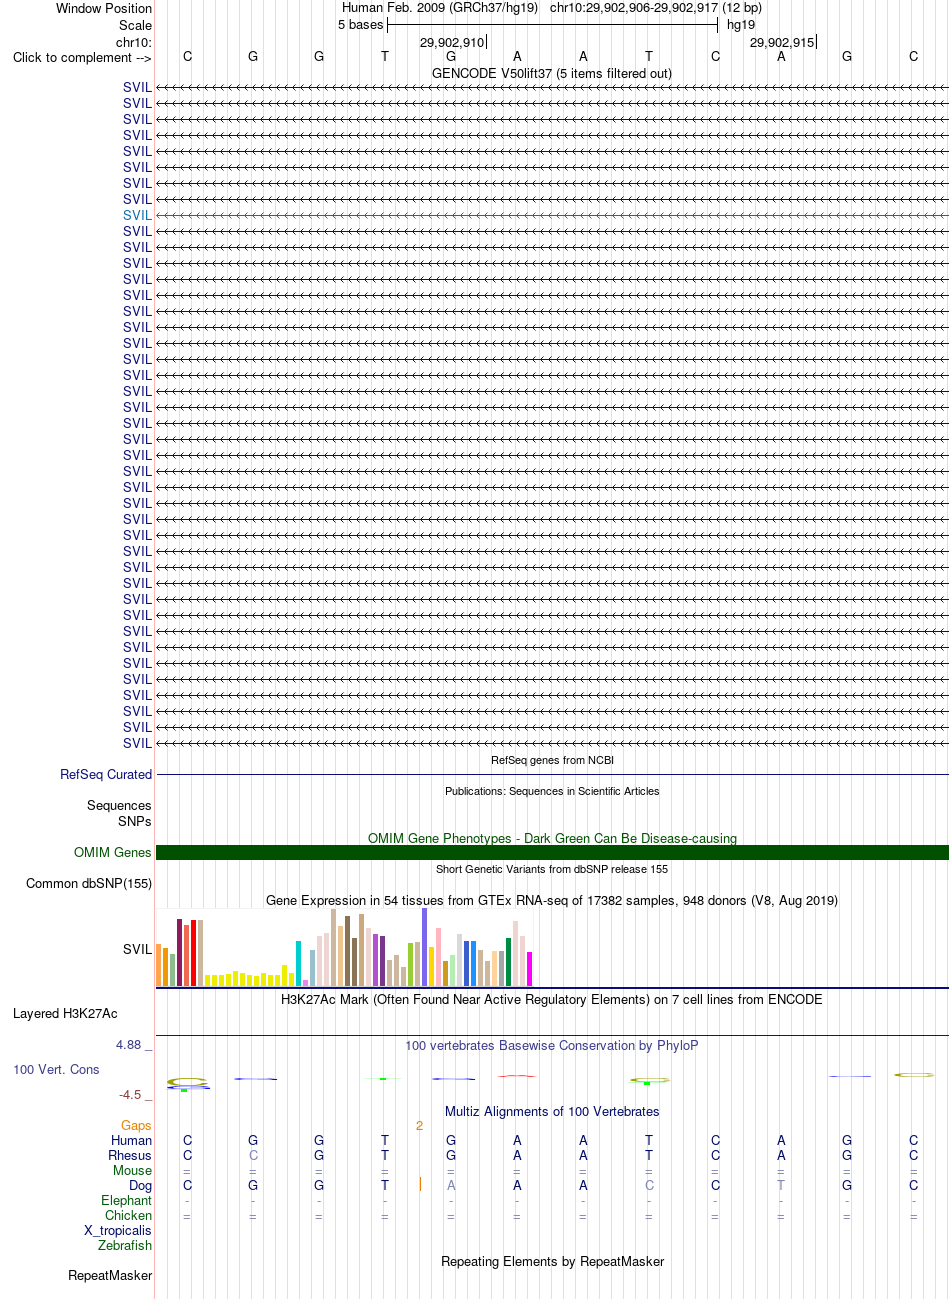The width and height of the screenshot is (950, 1299).
Task: Click the tallest violet GTEx expression bar
Action: [425, 947]
